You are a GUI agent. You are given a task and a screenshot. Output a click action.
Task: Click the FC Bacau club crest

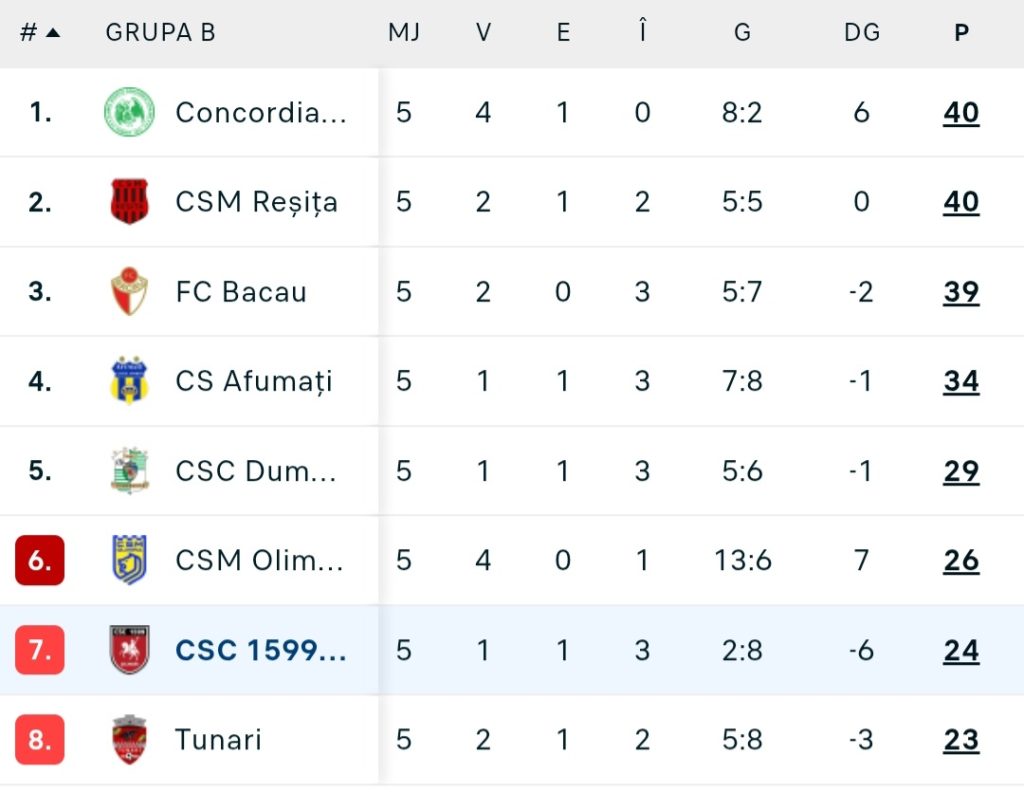point(129,292)
